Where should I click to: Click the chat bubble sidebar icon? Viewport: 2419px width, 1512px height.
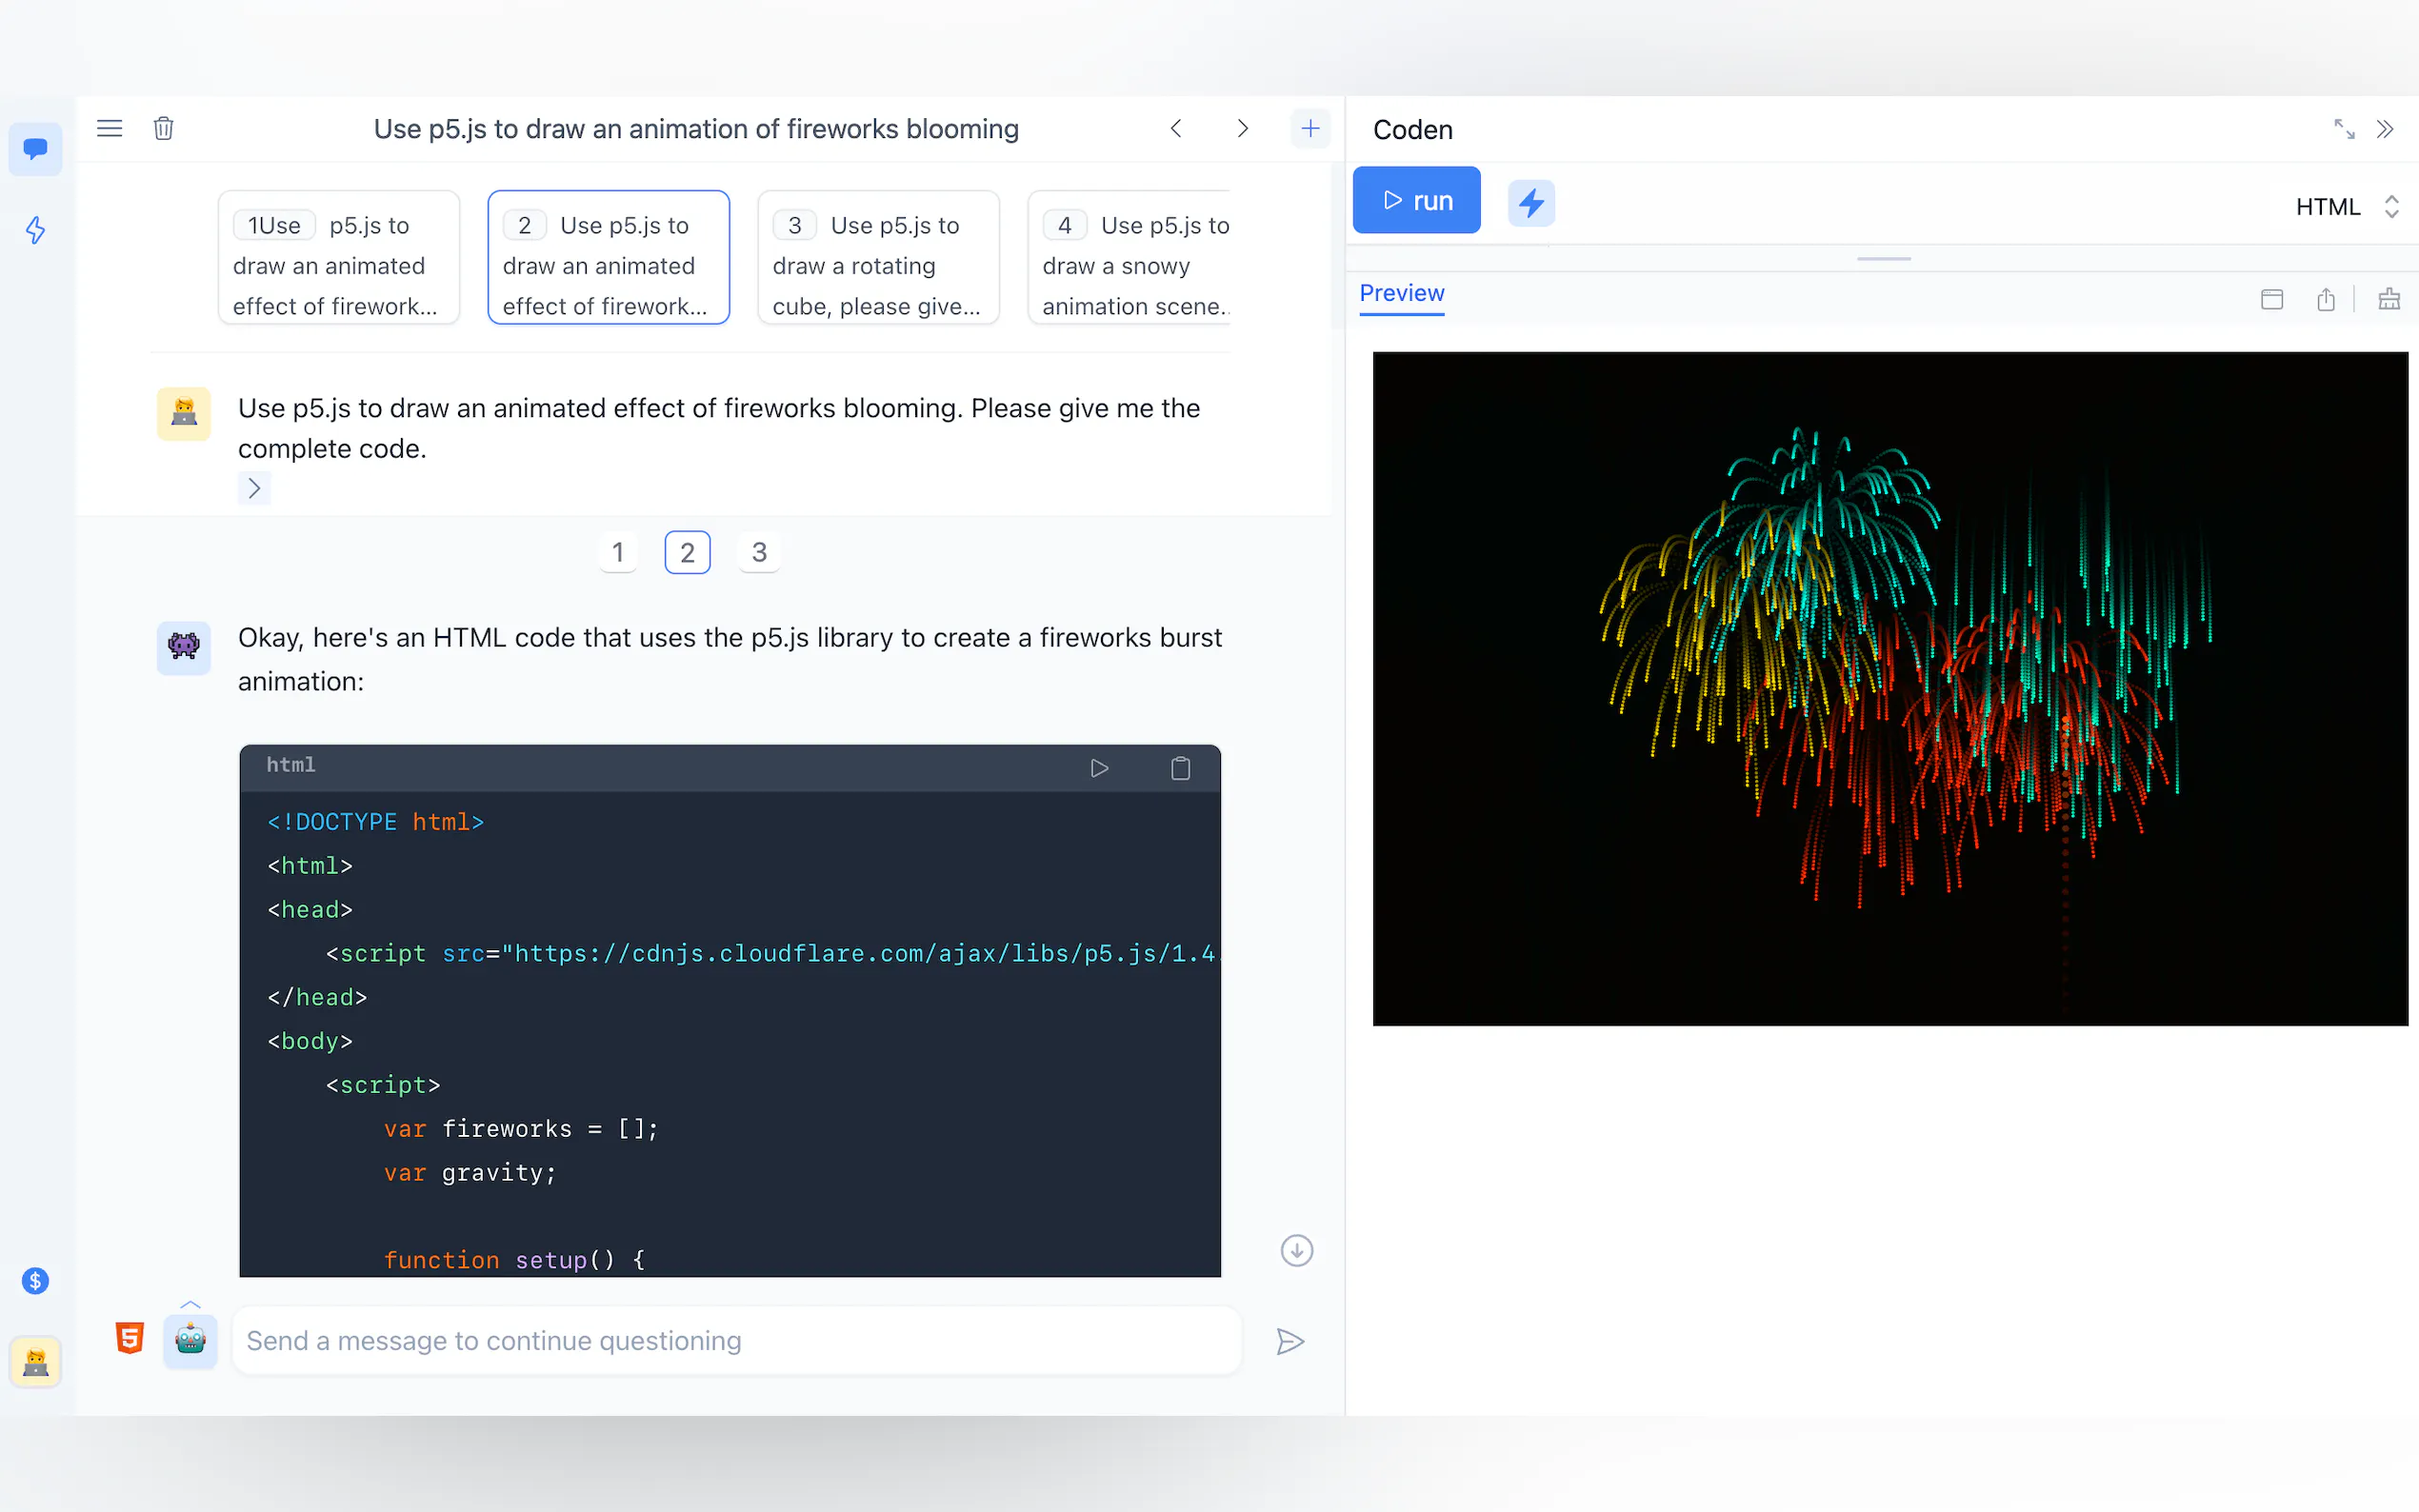pos(35,149)
